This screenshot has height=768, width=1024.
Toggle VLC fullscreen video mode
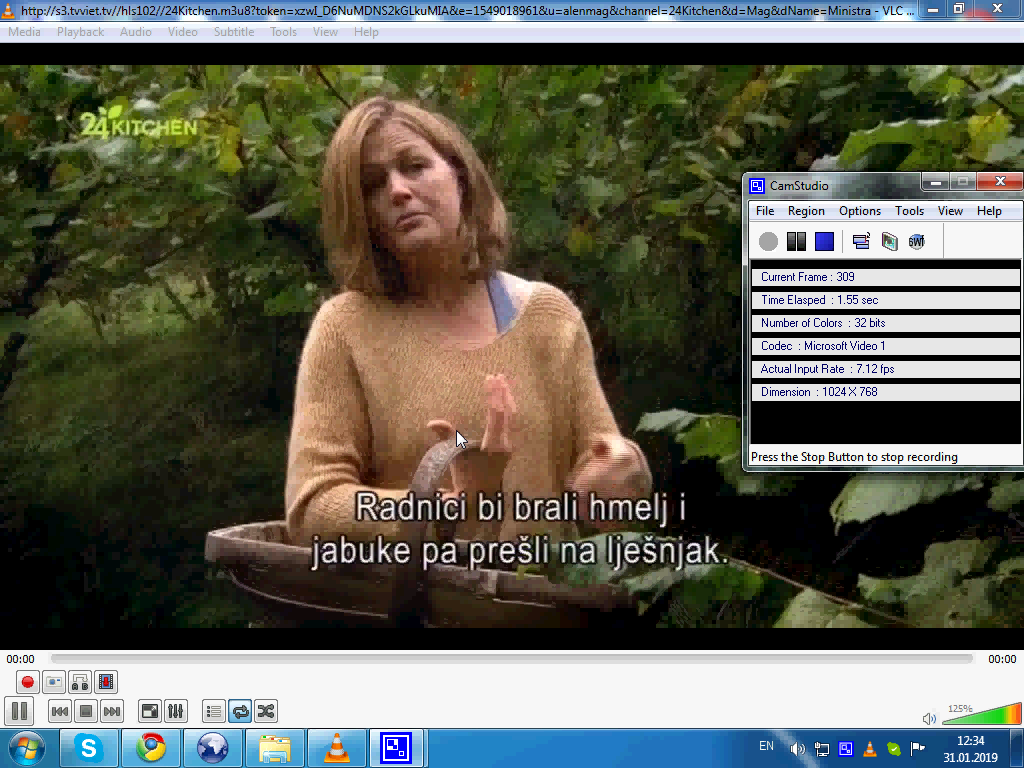click(150, 712)
